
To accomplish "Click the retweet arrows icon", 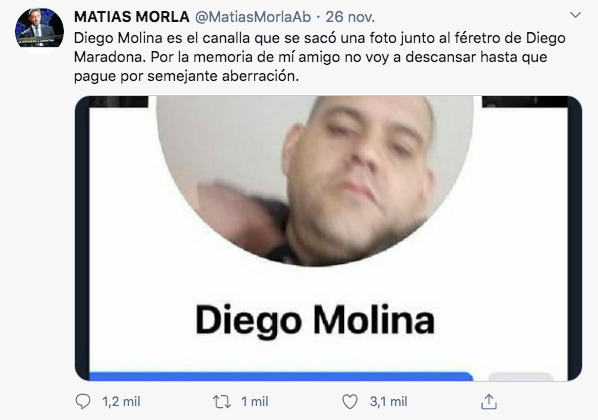I will click(x=222, y=402).
